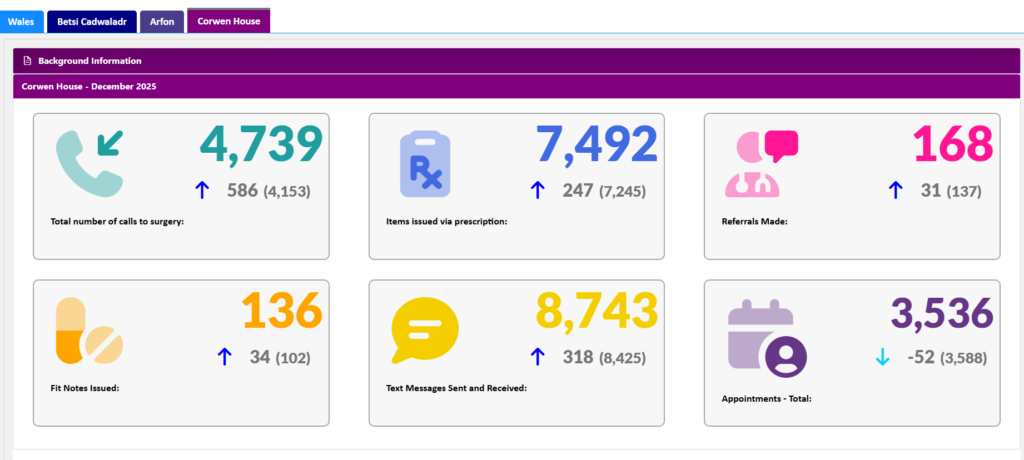Switch to the Wales tab
This screenshot has height=460, width=1024.
click(x=20, y=20)
